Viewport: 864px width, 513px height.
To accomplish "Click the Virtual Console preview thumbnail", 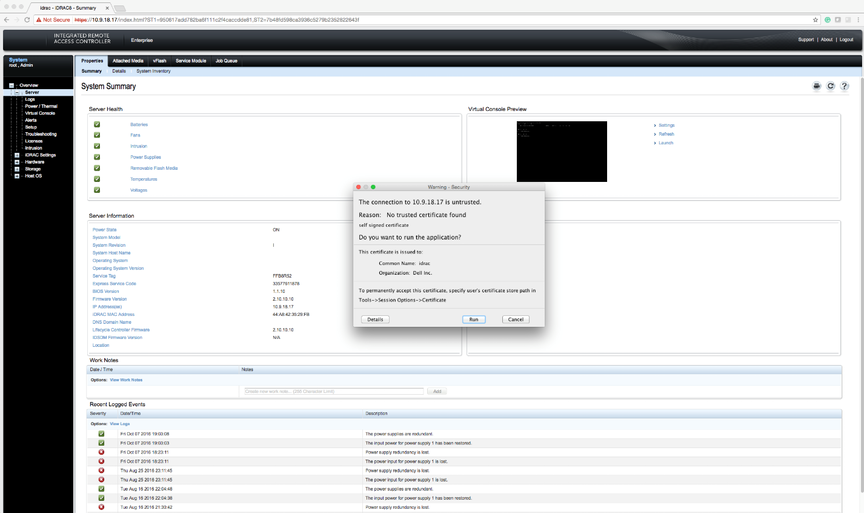I will tap(561, 151).
